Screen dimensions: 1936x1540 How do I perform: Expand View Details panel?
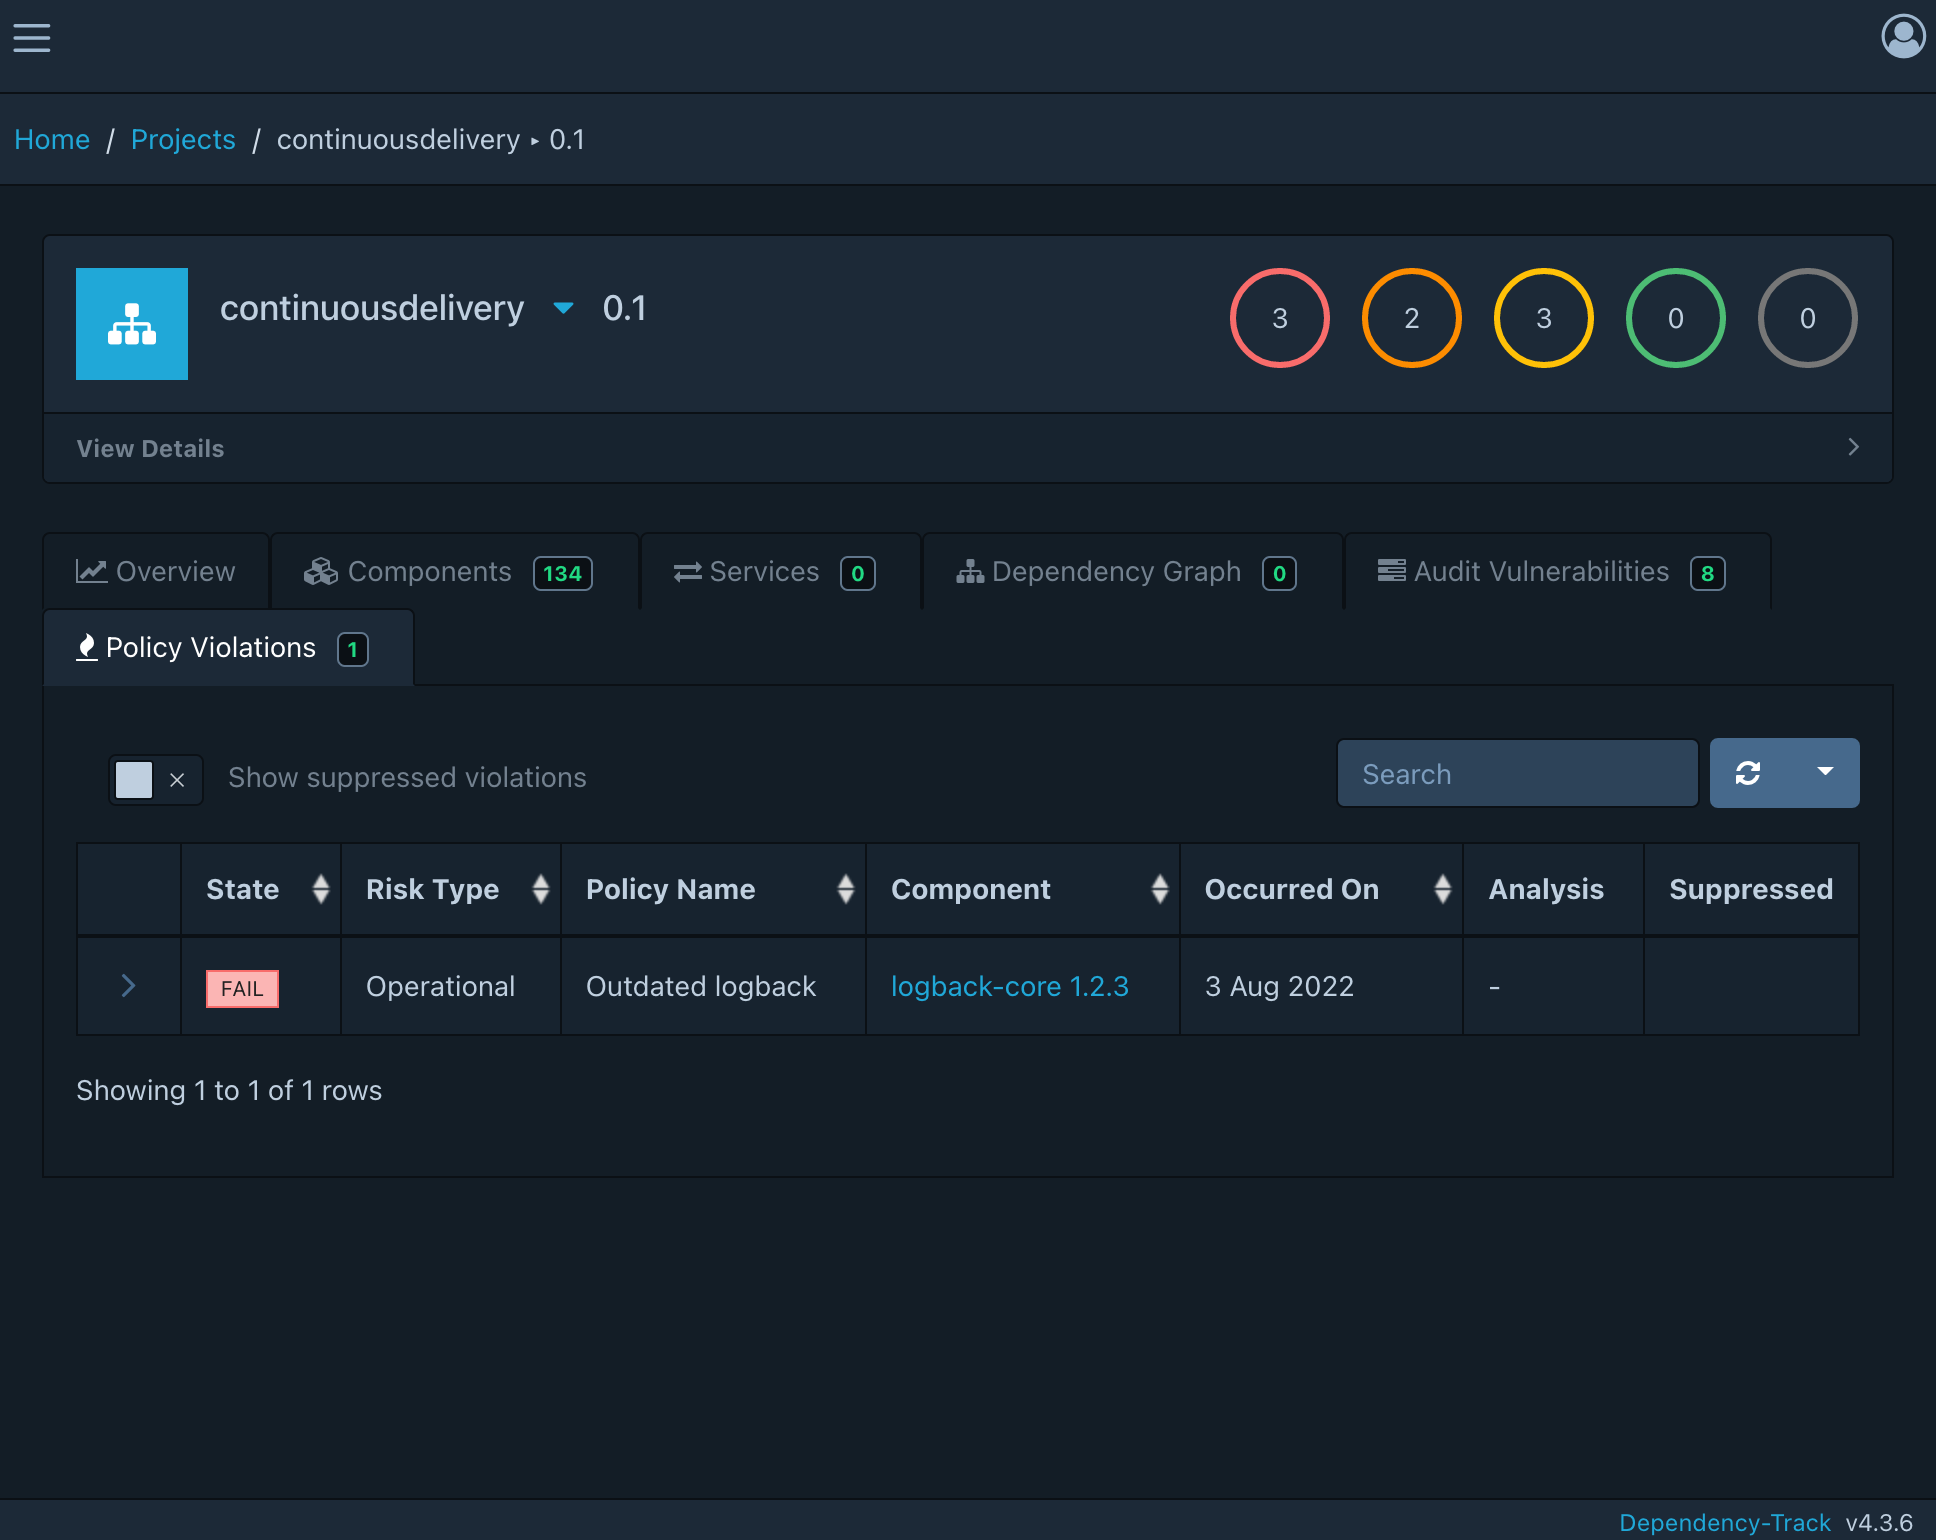pyautogui.click(x=968, y=448)
